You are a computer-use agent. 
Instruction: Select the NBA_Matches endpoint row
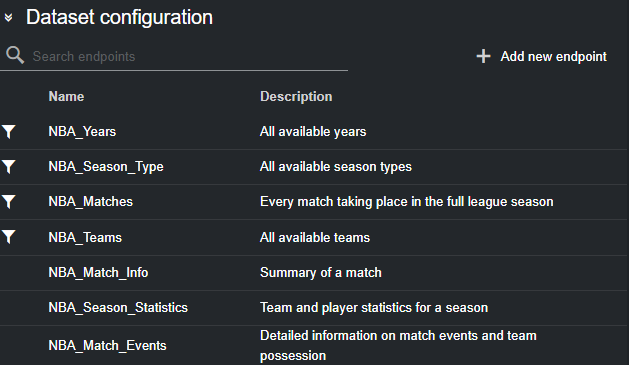(x=313, y=202)
